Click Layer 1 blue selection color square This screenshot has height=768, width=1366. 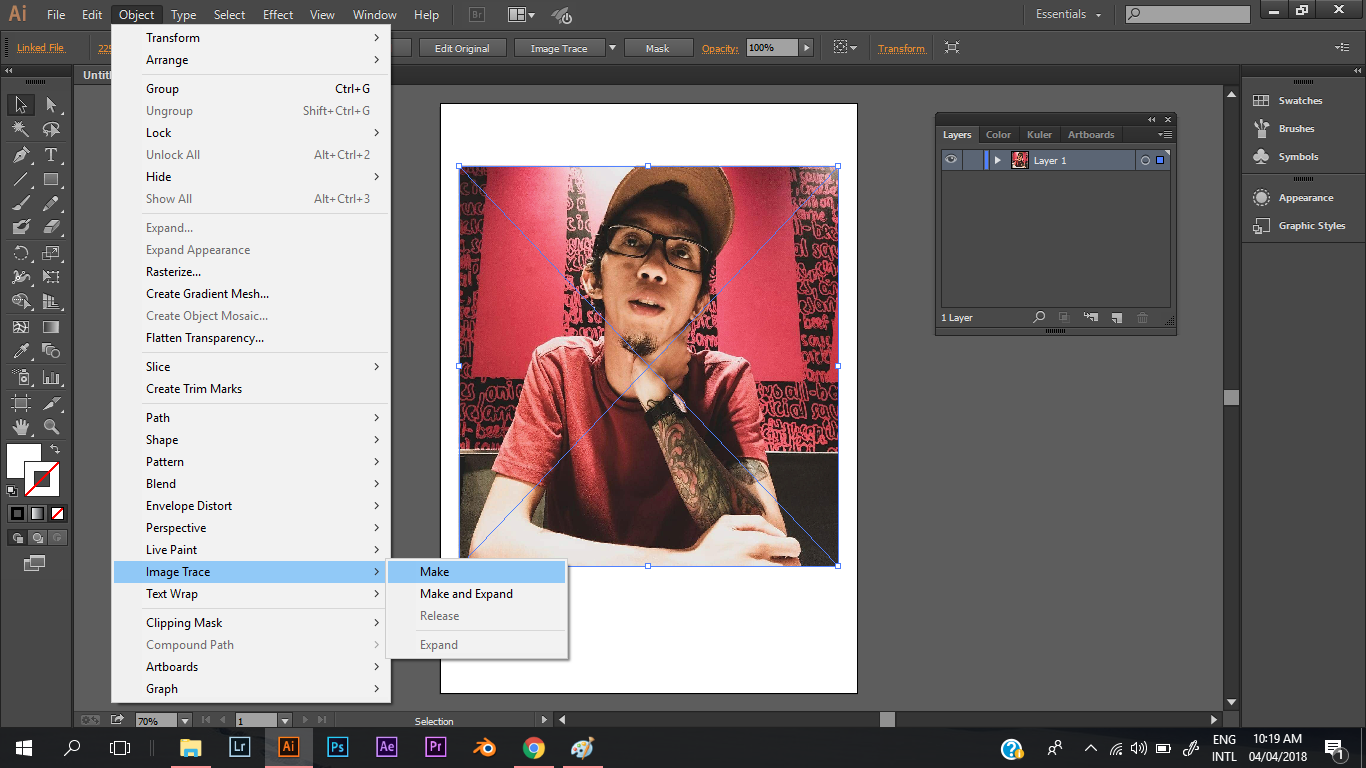1160,160
